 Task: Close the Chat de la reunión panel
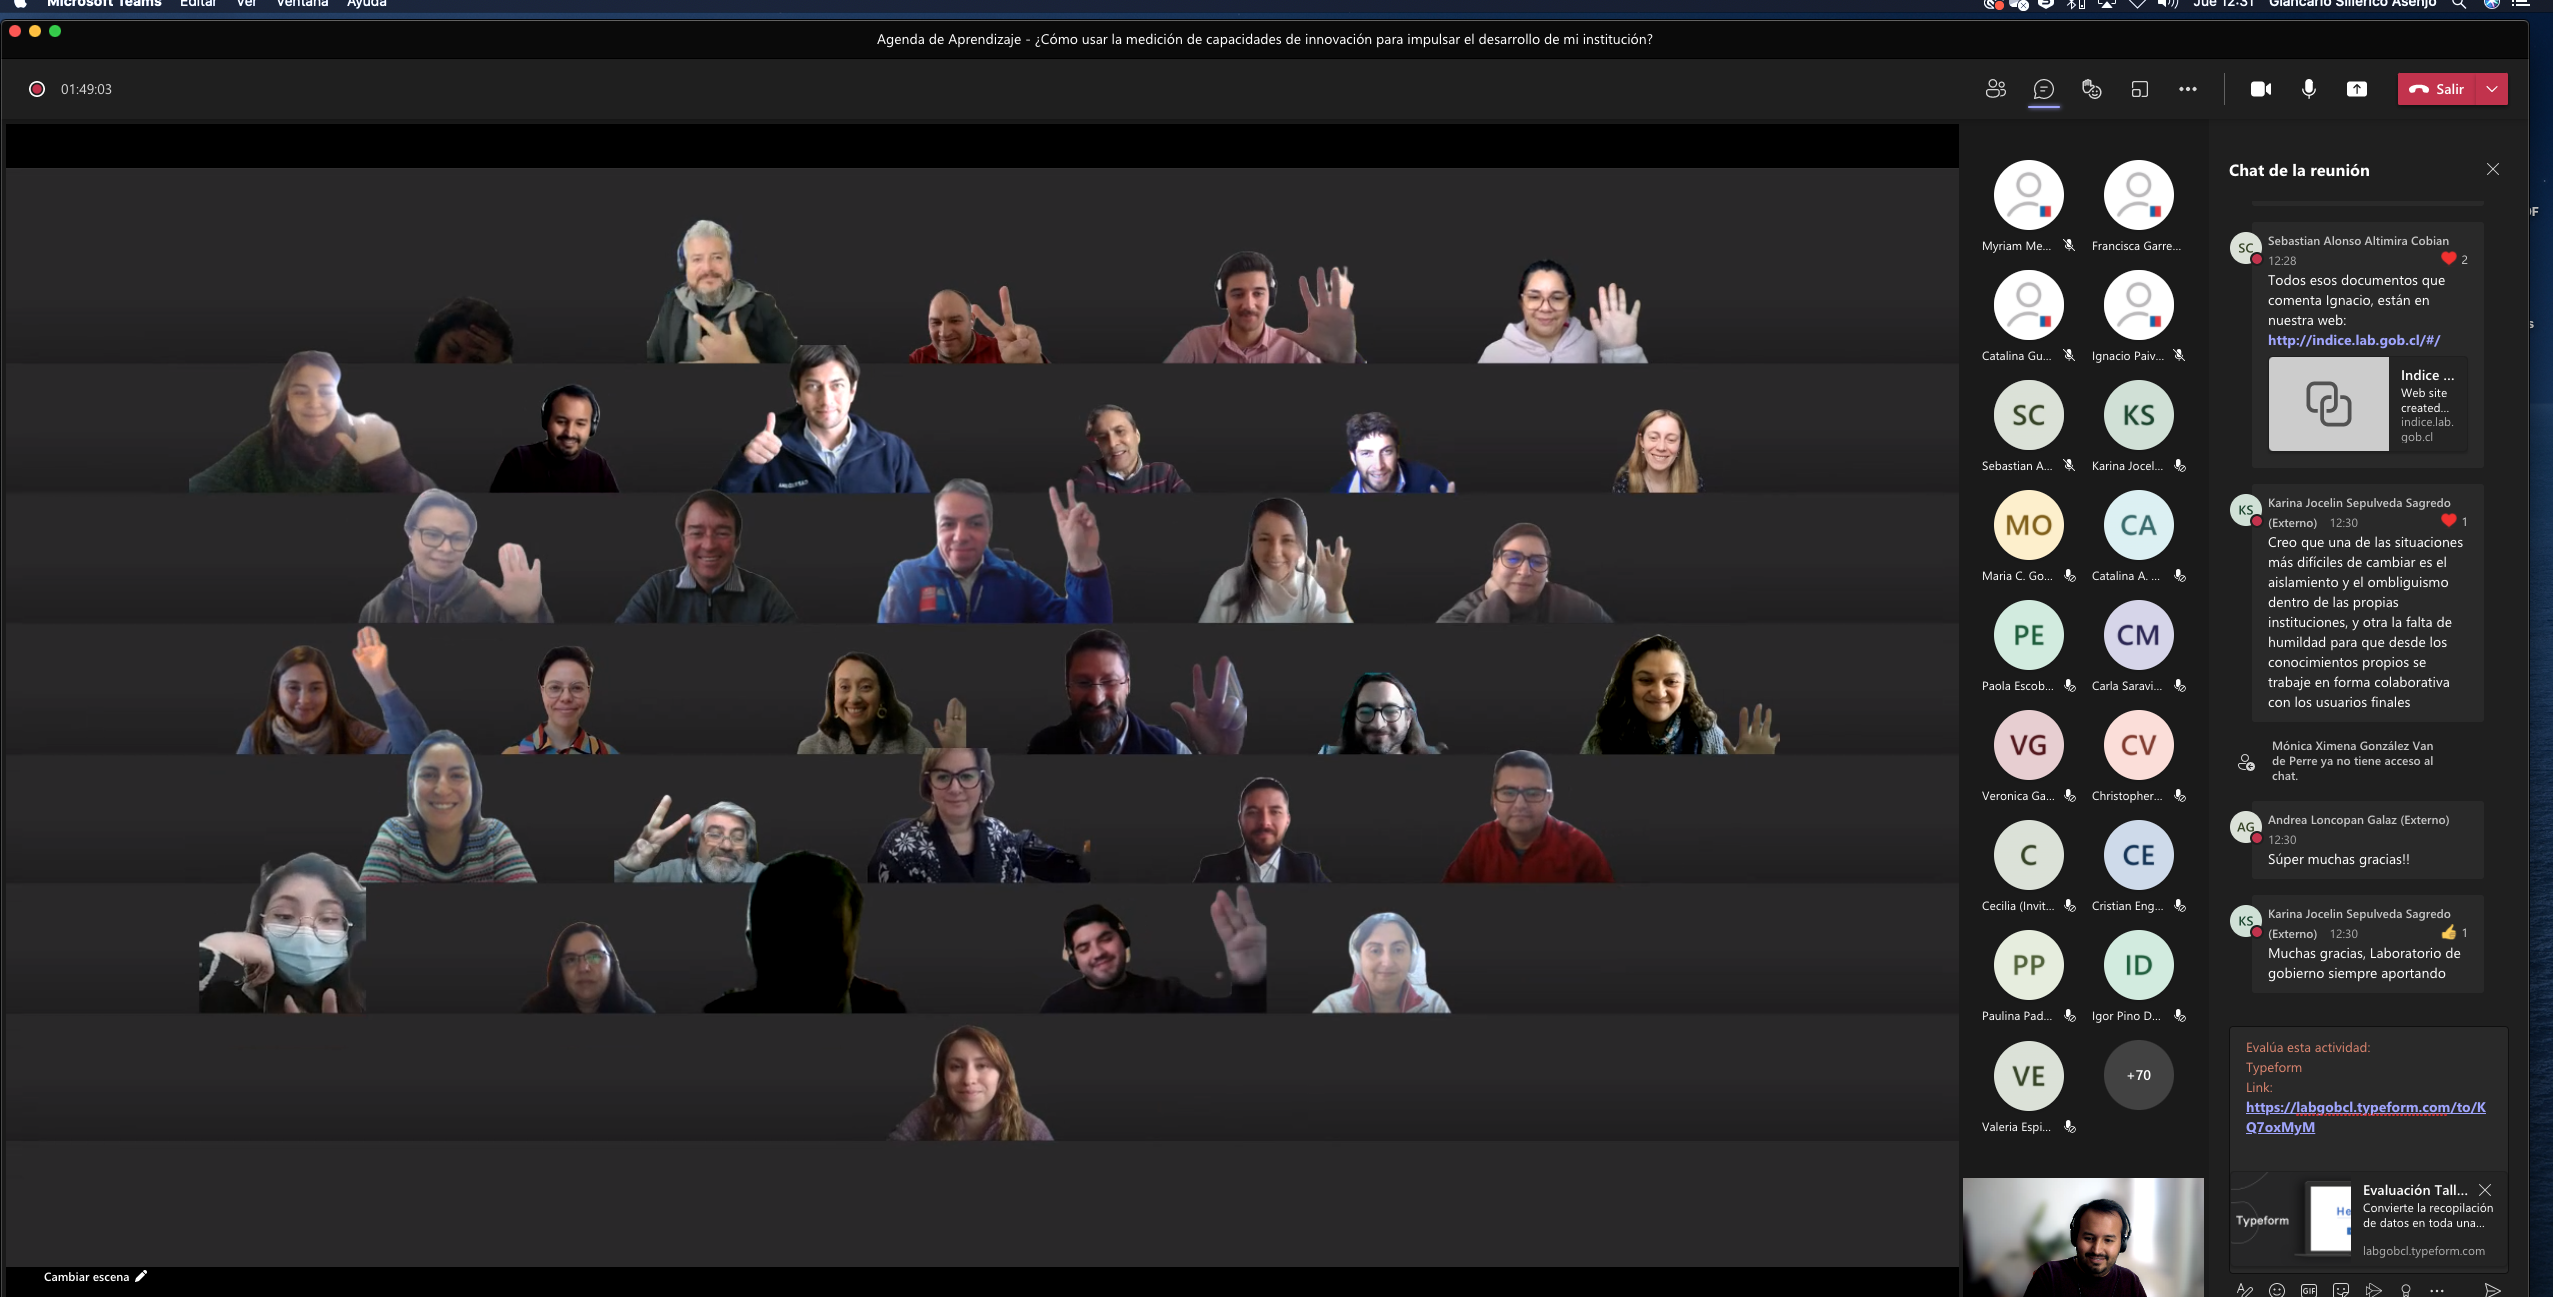(2492, 169)
